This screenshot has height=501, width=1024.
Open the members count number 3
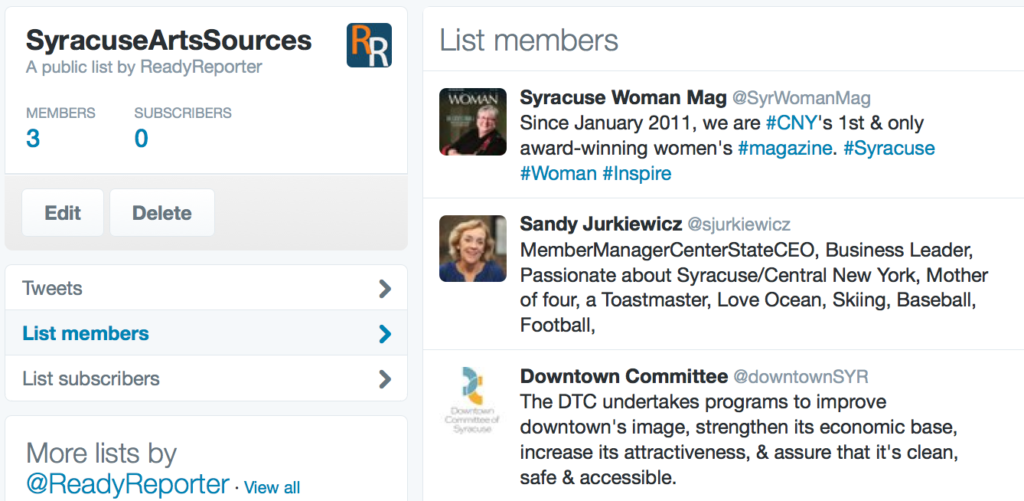click(33, 139)
